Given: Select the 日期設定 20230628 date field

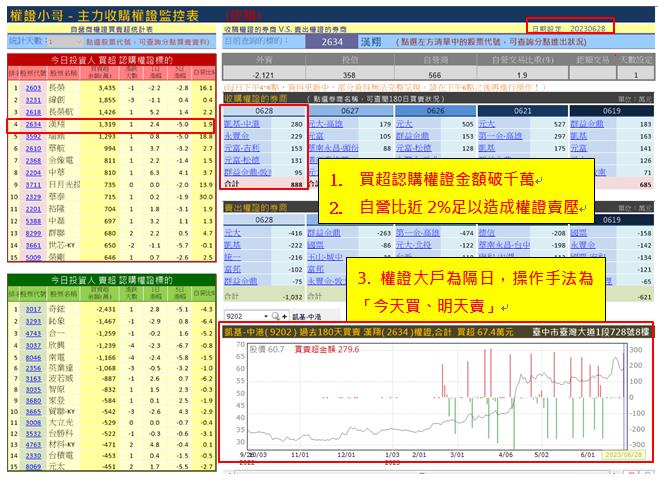Looking at the screenshot, I should (570, 28).
